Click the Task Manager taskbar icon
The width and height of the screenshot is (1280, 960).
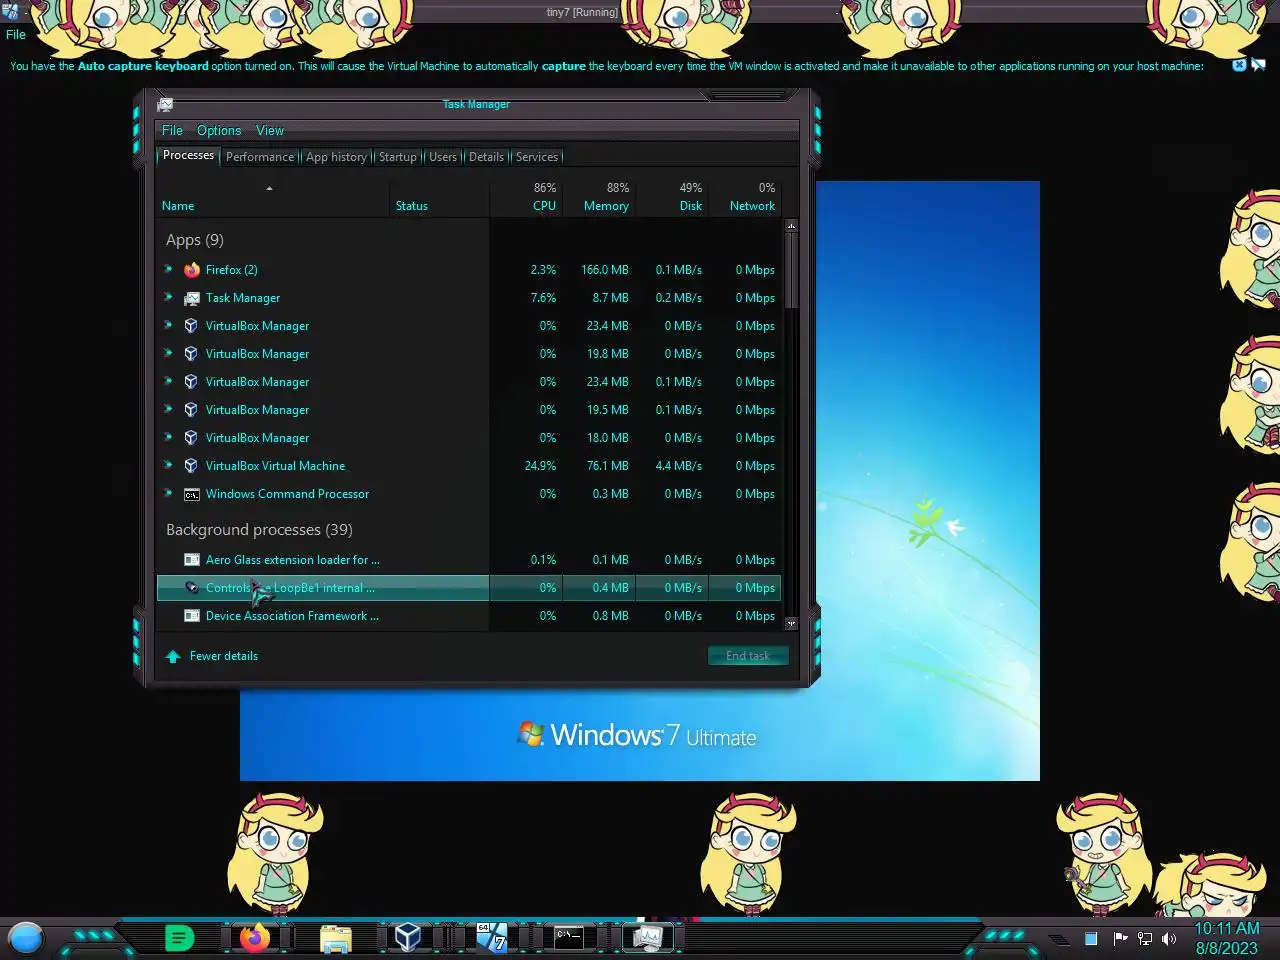pyautogui.click(x=648, y=937)
